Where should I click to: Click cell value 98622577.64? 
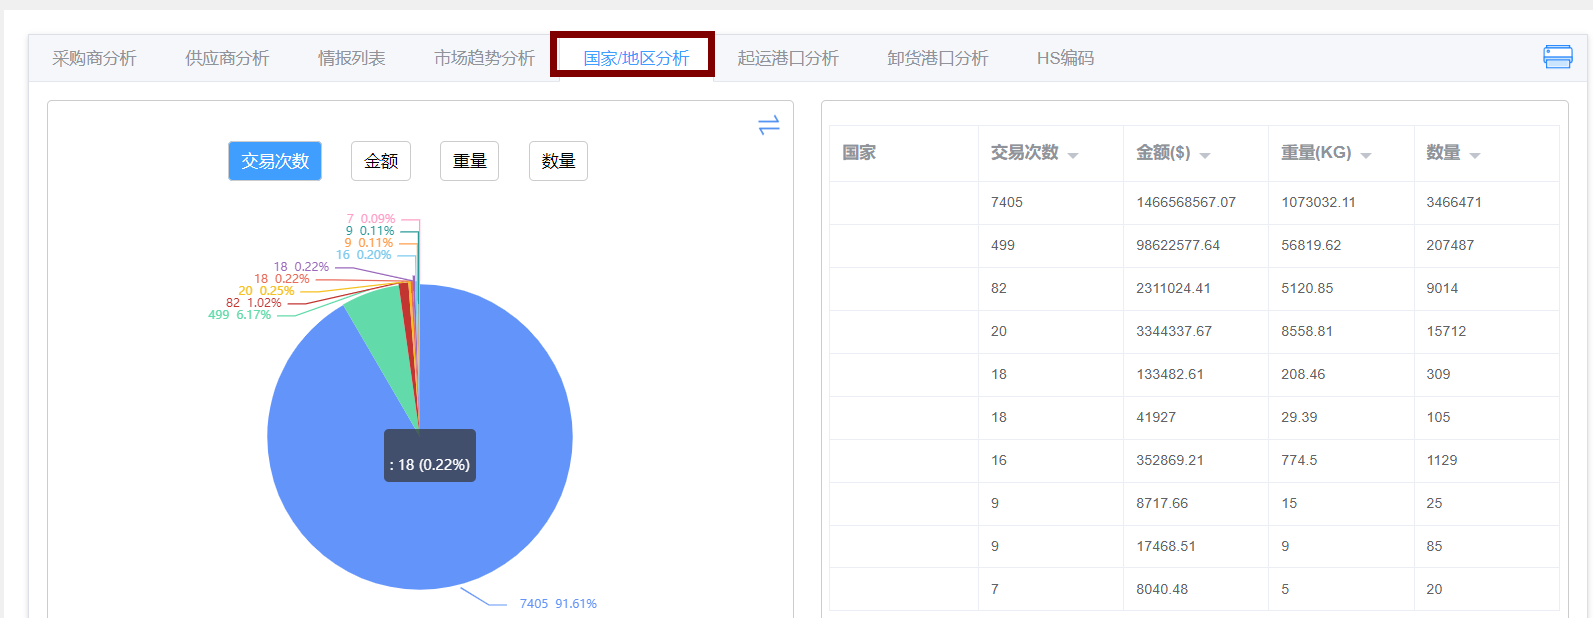tap(1178, 245)
